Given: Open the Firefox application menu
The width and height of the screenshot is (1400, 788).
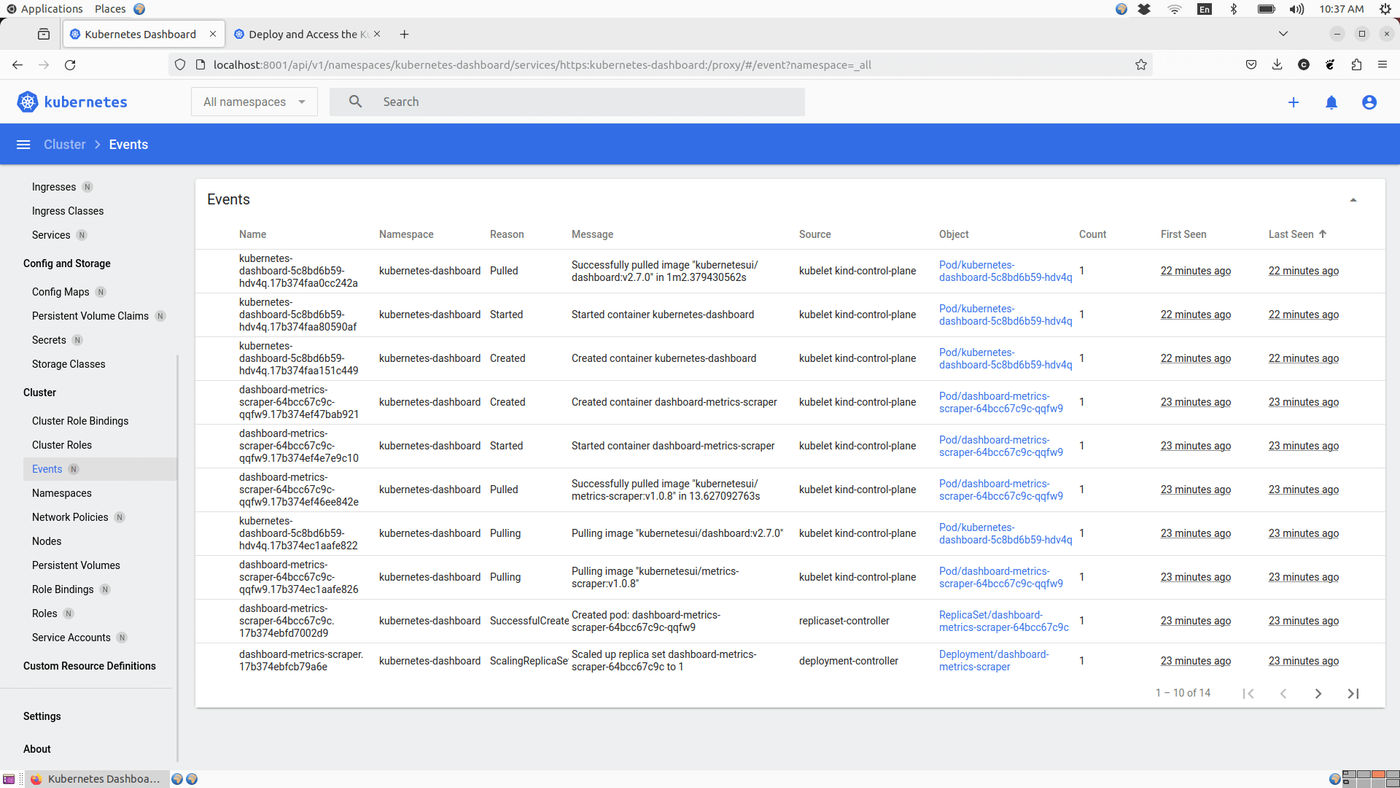Looking at the screenshot, I should coord(1382,65).
